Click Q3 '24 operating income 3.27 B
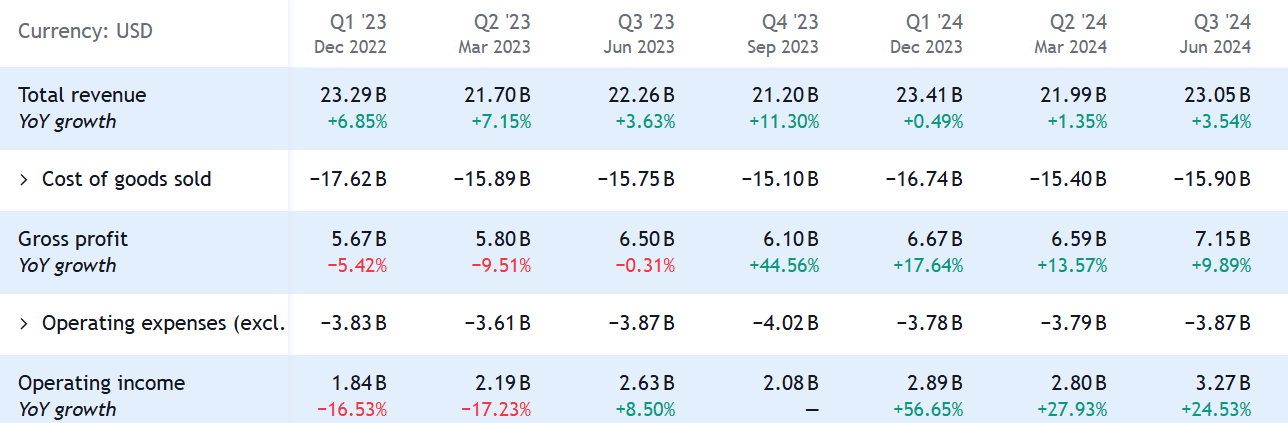Viewport: 1288px width, 423px height. tap(1219, 384)
